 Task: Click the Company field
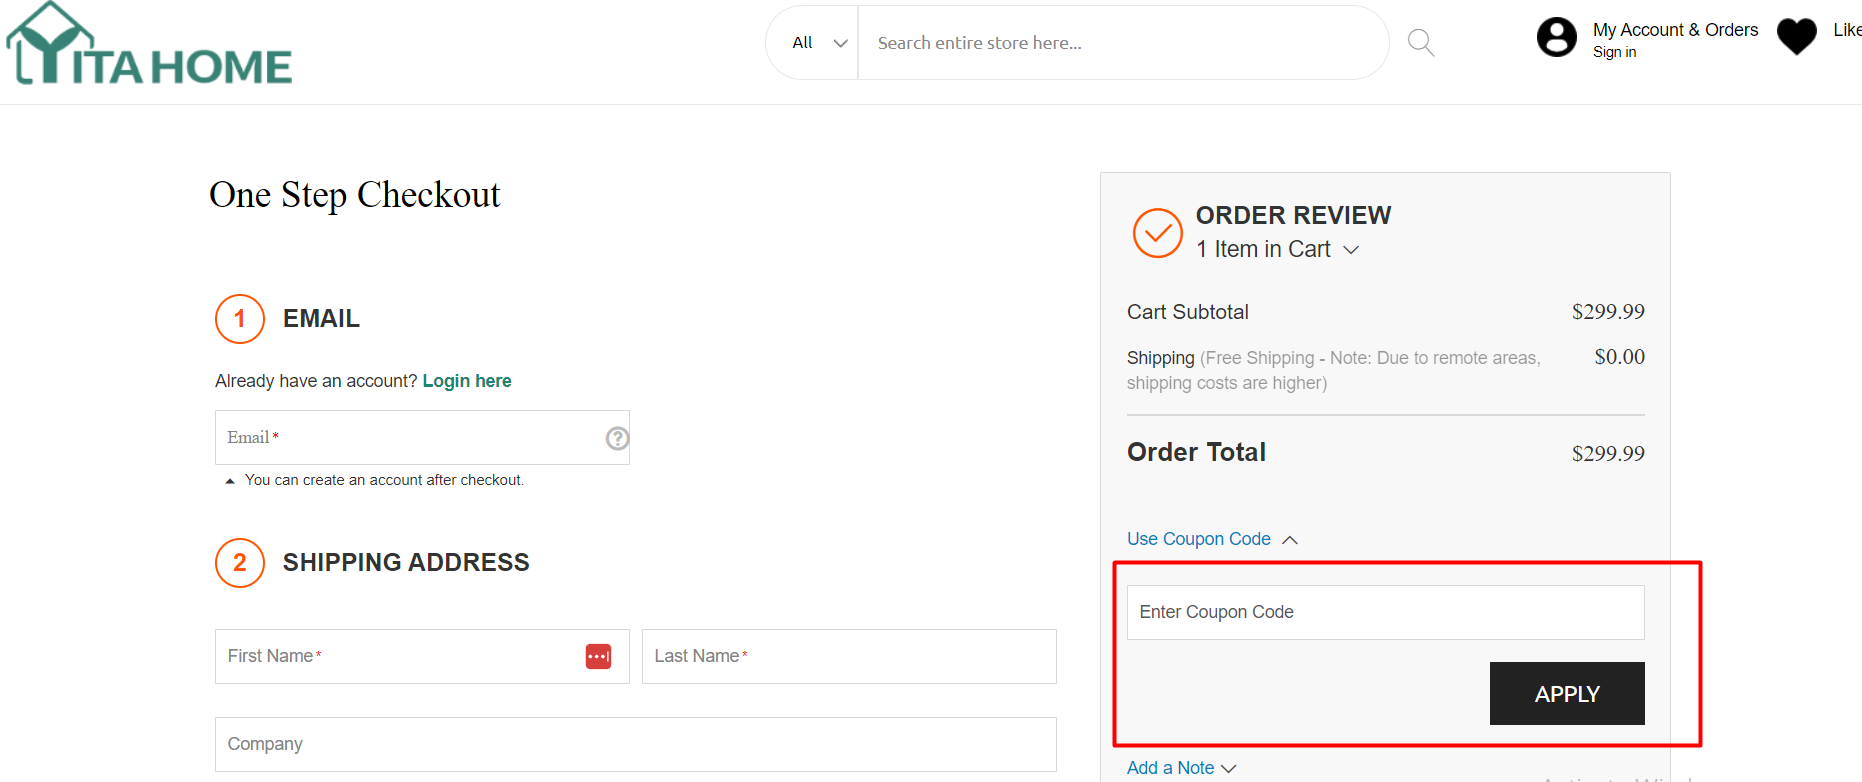[x=636, y=744]
